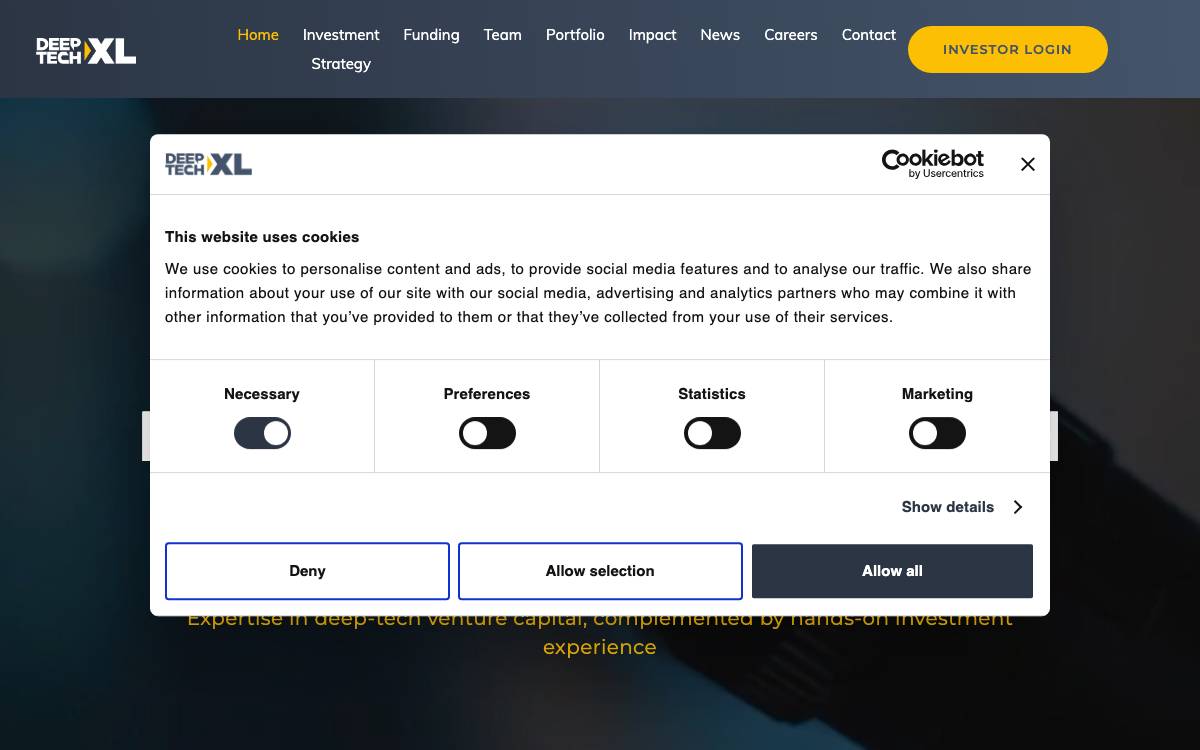Turn on the Marketing cookies switch

[x=937, y=433]
